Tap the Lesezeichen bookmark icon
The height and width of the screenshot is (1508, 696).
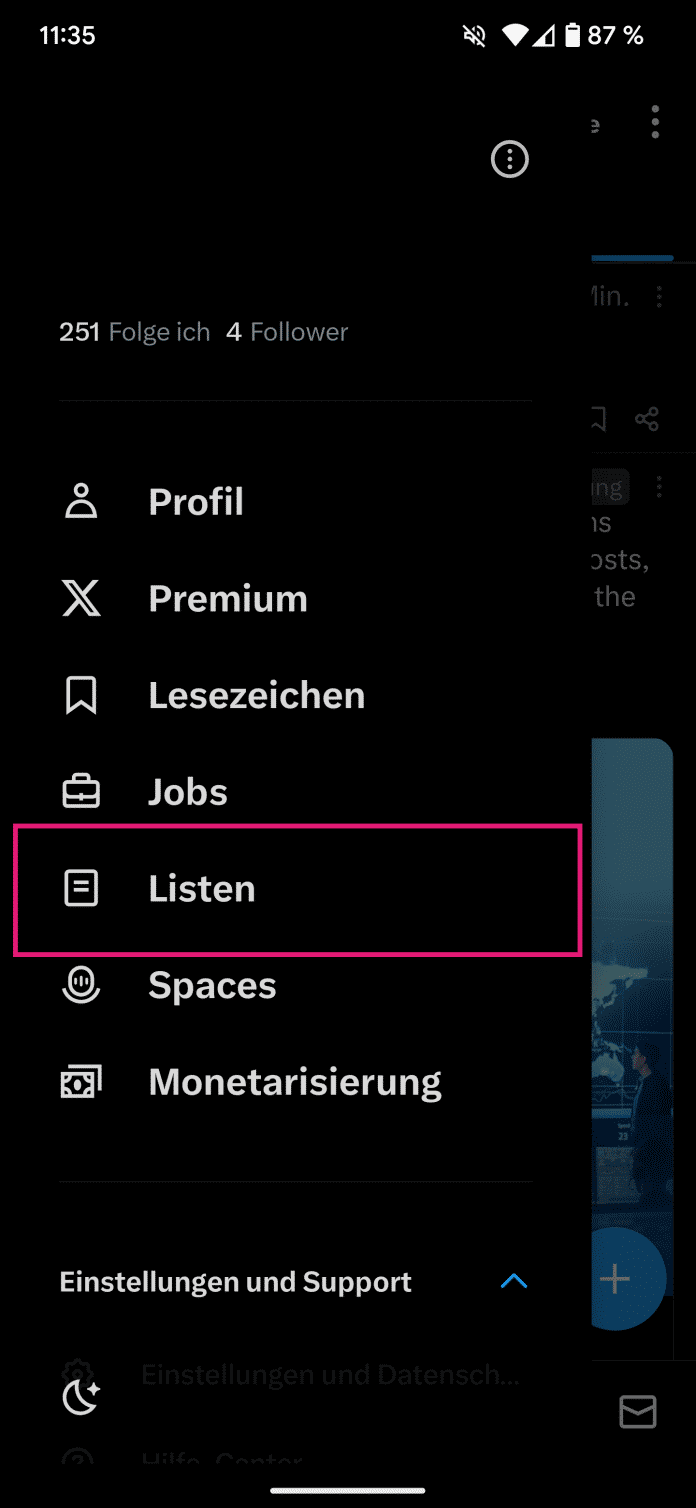81,695
